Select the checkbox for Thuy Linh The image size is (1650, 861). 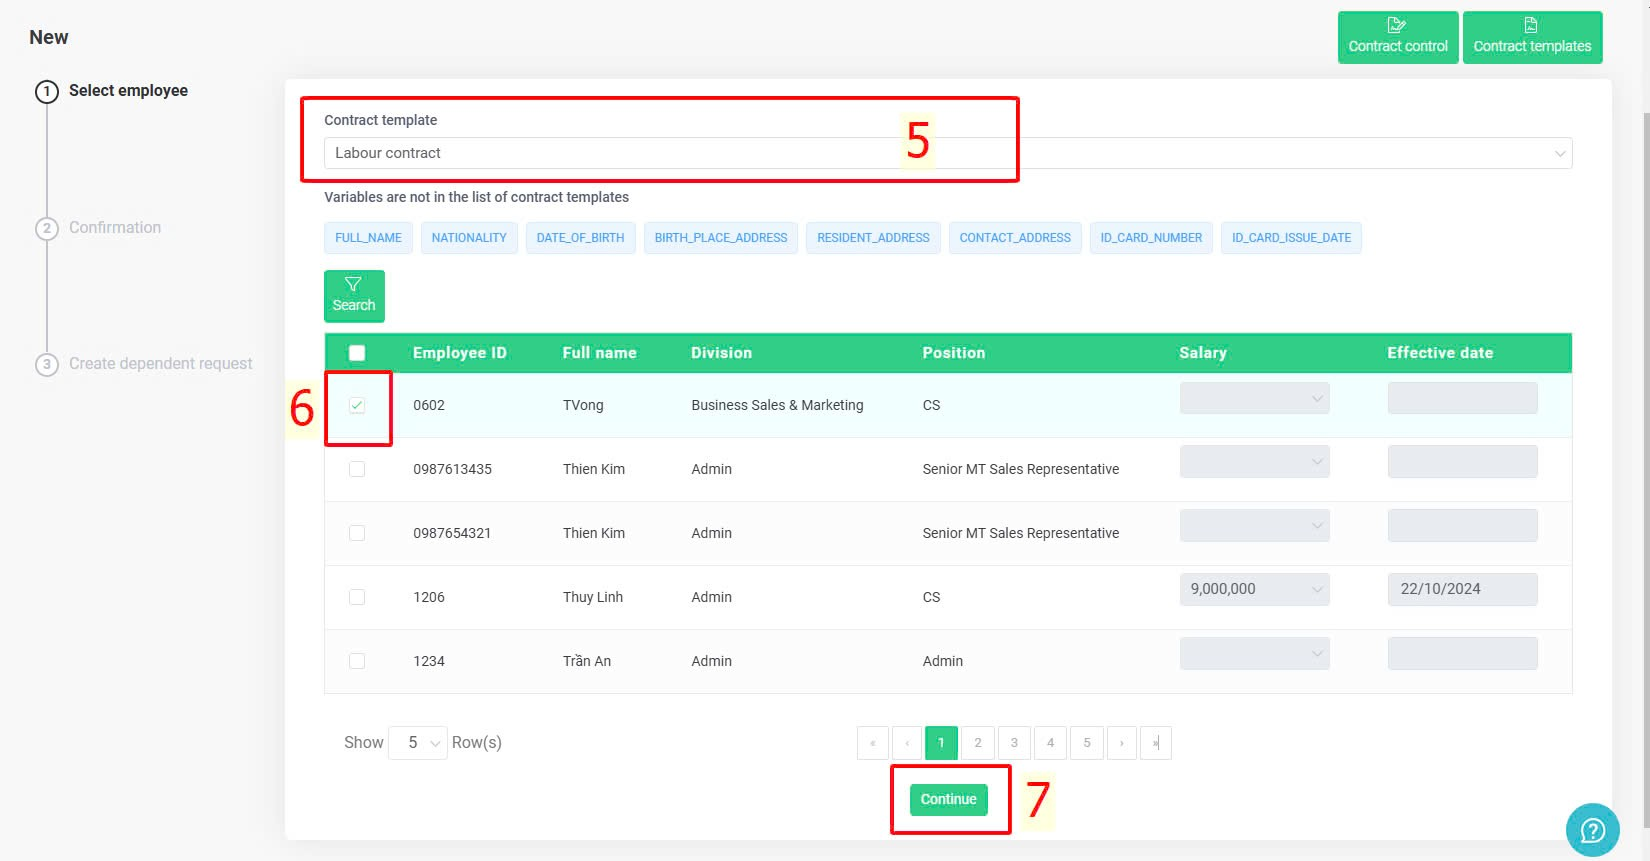click(x=357, y=597)
